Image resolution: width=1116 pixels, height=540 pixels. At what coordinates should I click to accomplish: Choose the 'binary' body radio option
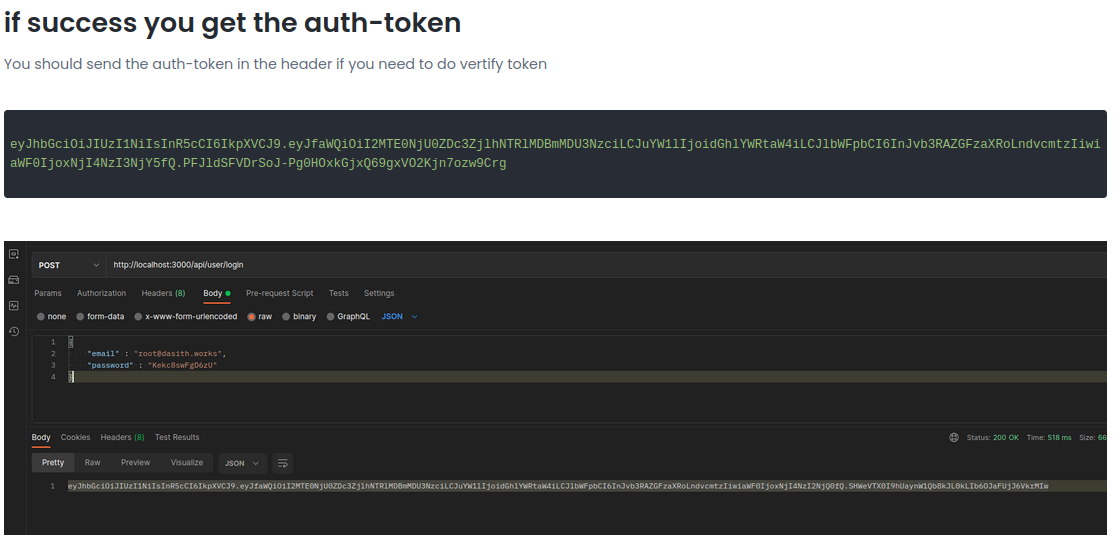click(x=286, y=317)
